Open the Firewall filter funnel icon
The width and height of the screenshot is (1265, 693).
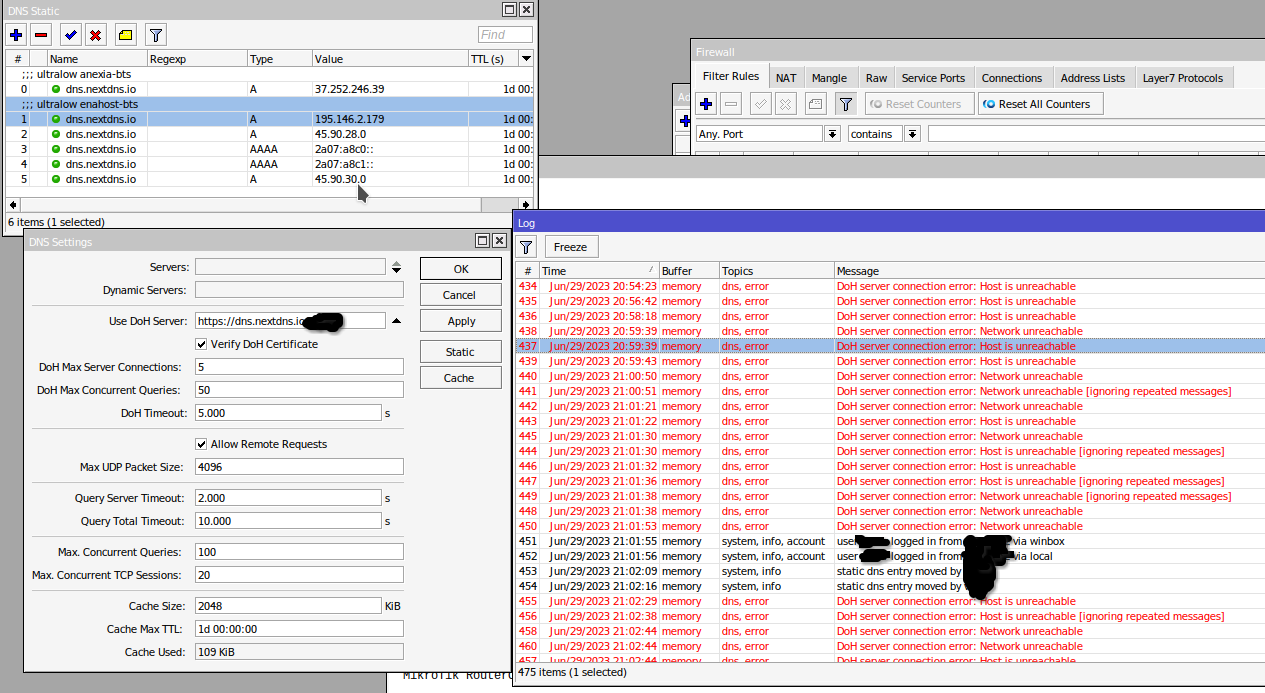pyautogui.click(x=846, y=103)
